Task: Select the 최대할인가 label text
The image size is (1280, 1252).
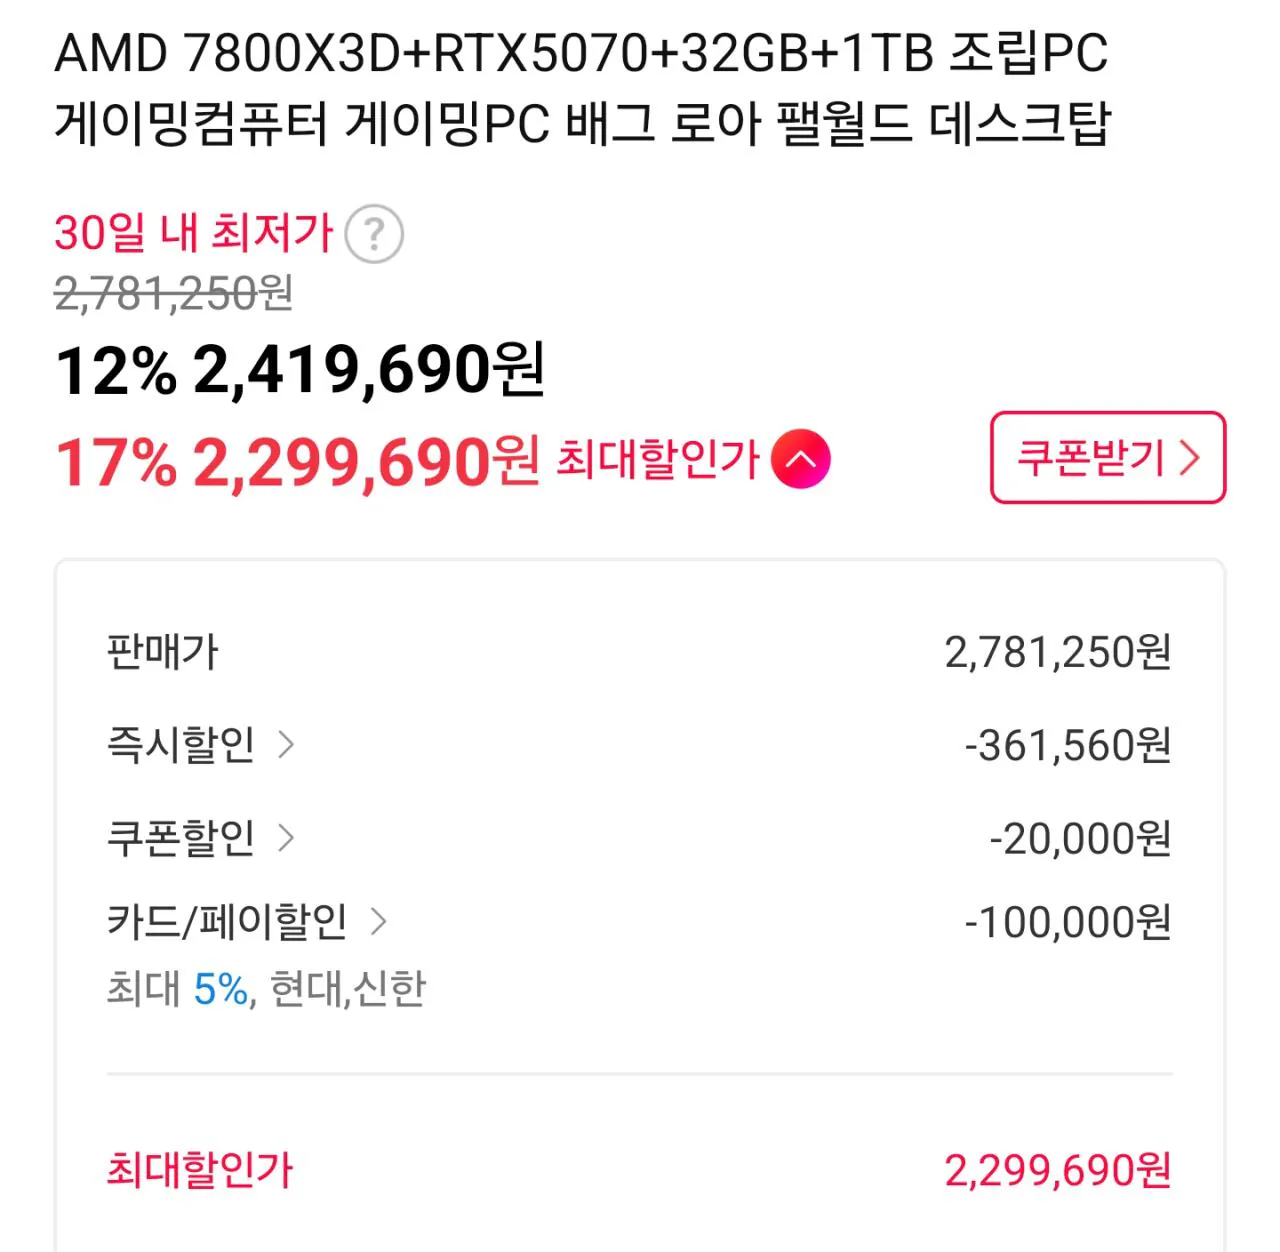Action: [x=200, y=1170]
